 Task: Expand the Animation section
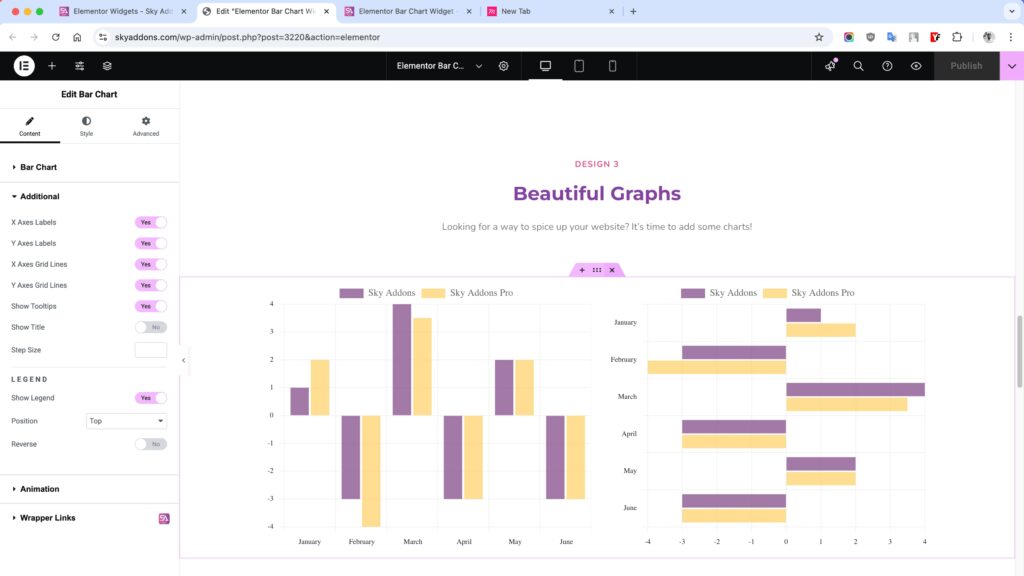click(89, 489)
